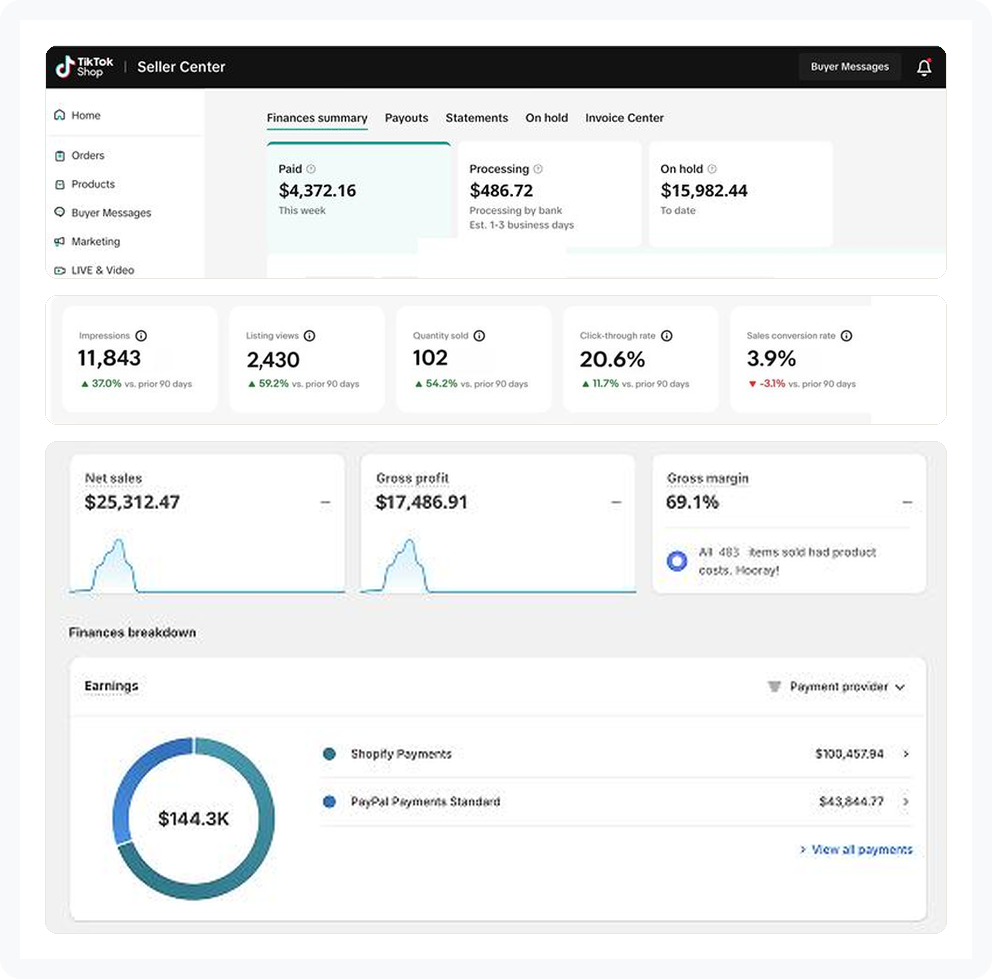Screen dimensions: 992x979
Task: Collapse the Net sales card dash
Action: point(325,502)
